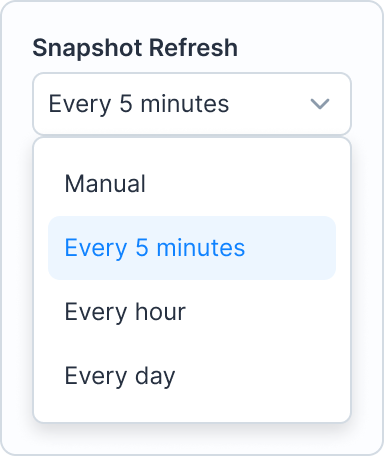Screen dimensions: 384x456
Task: Set snapshot refresh to Manual
Action: coord(192,184)
